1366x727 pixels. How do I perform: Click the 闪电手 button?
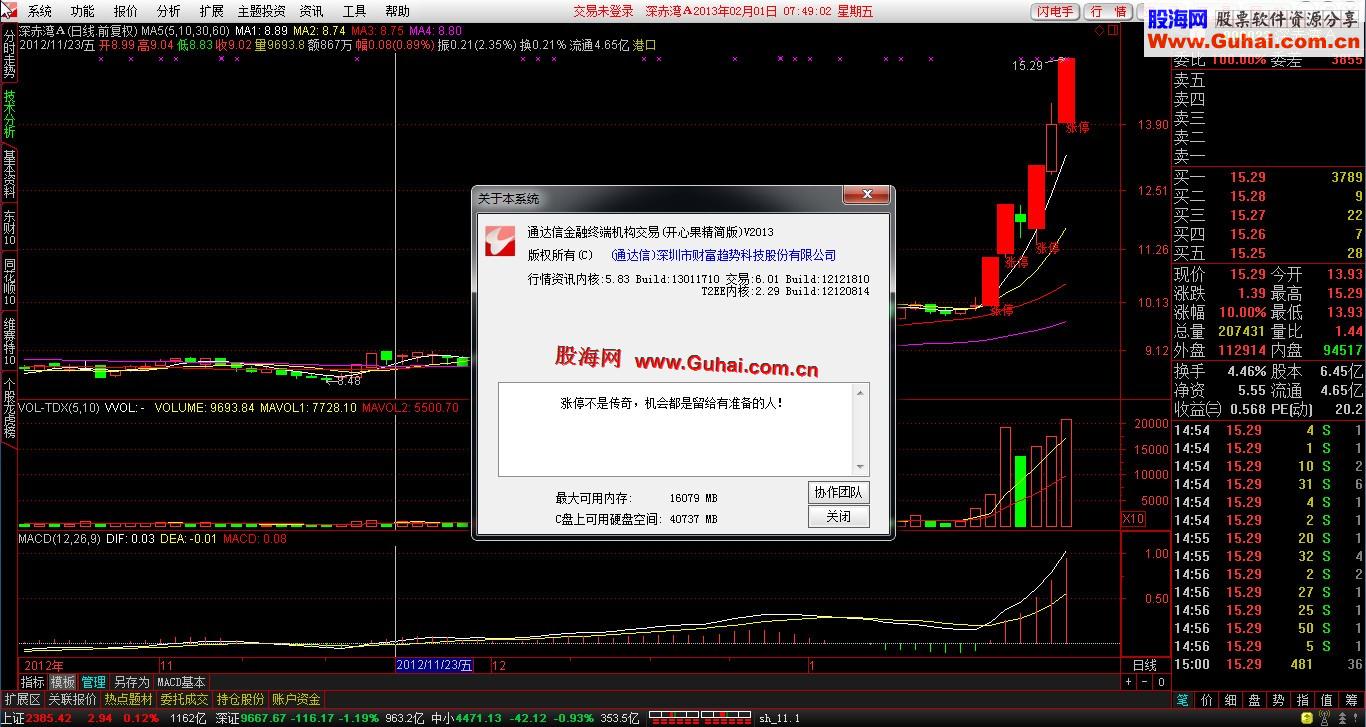pos(1054,11)
